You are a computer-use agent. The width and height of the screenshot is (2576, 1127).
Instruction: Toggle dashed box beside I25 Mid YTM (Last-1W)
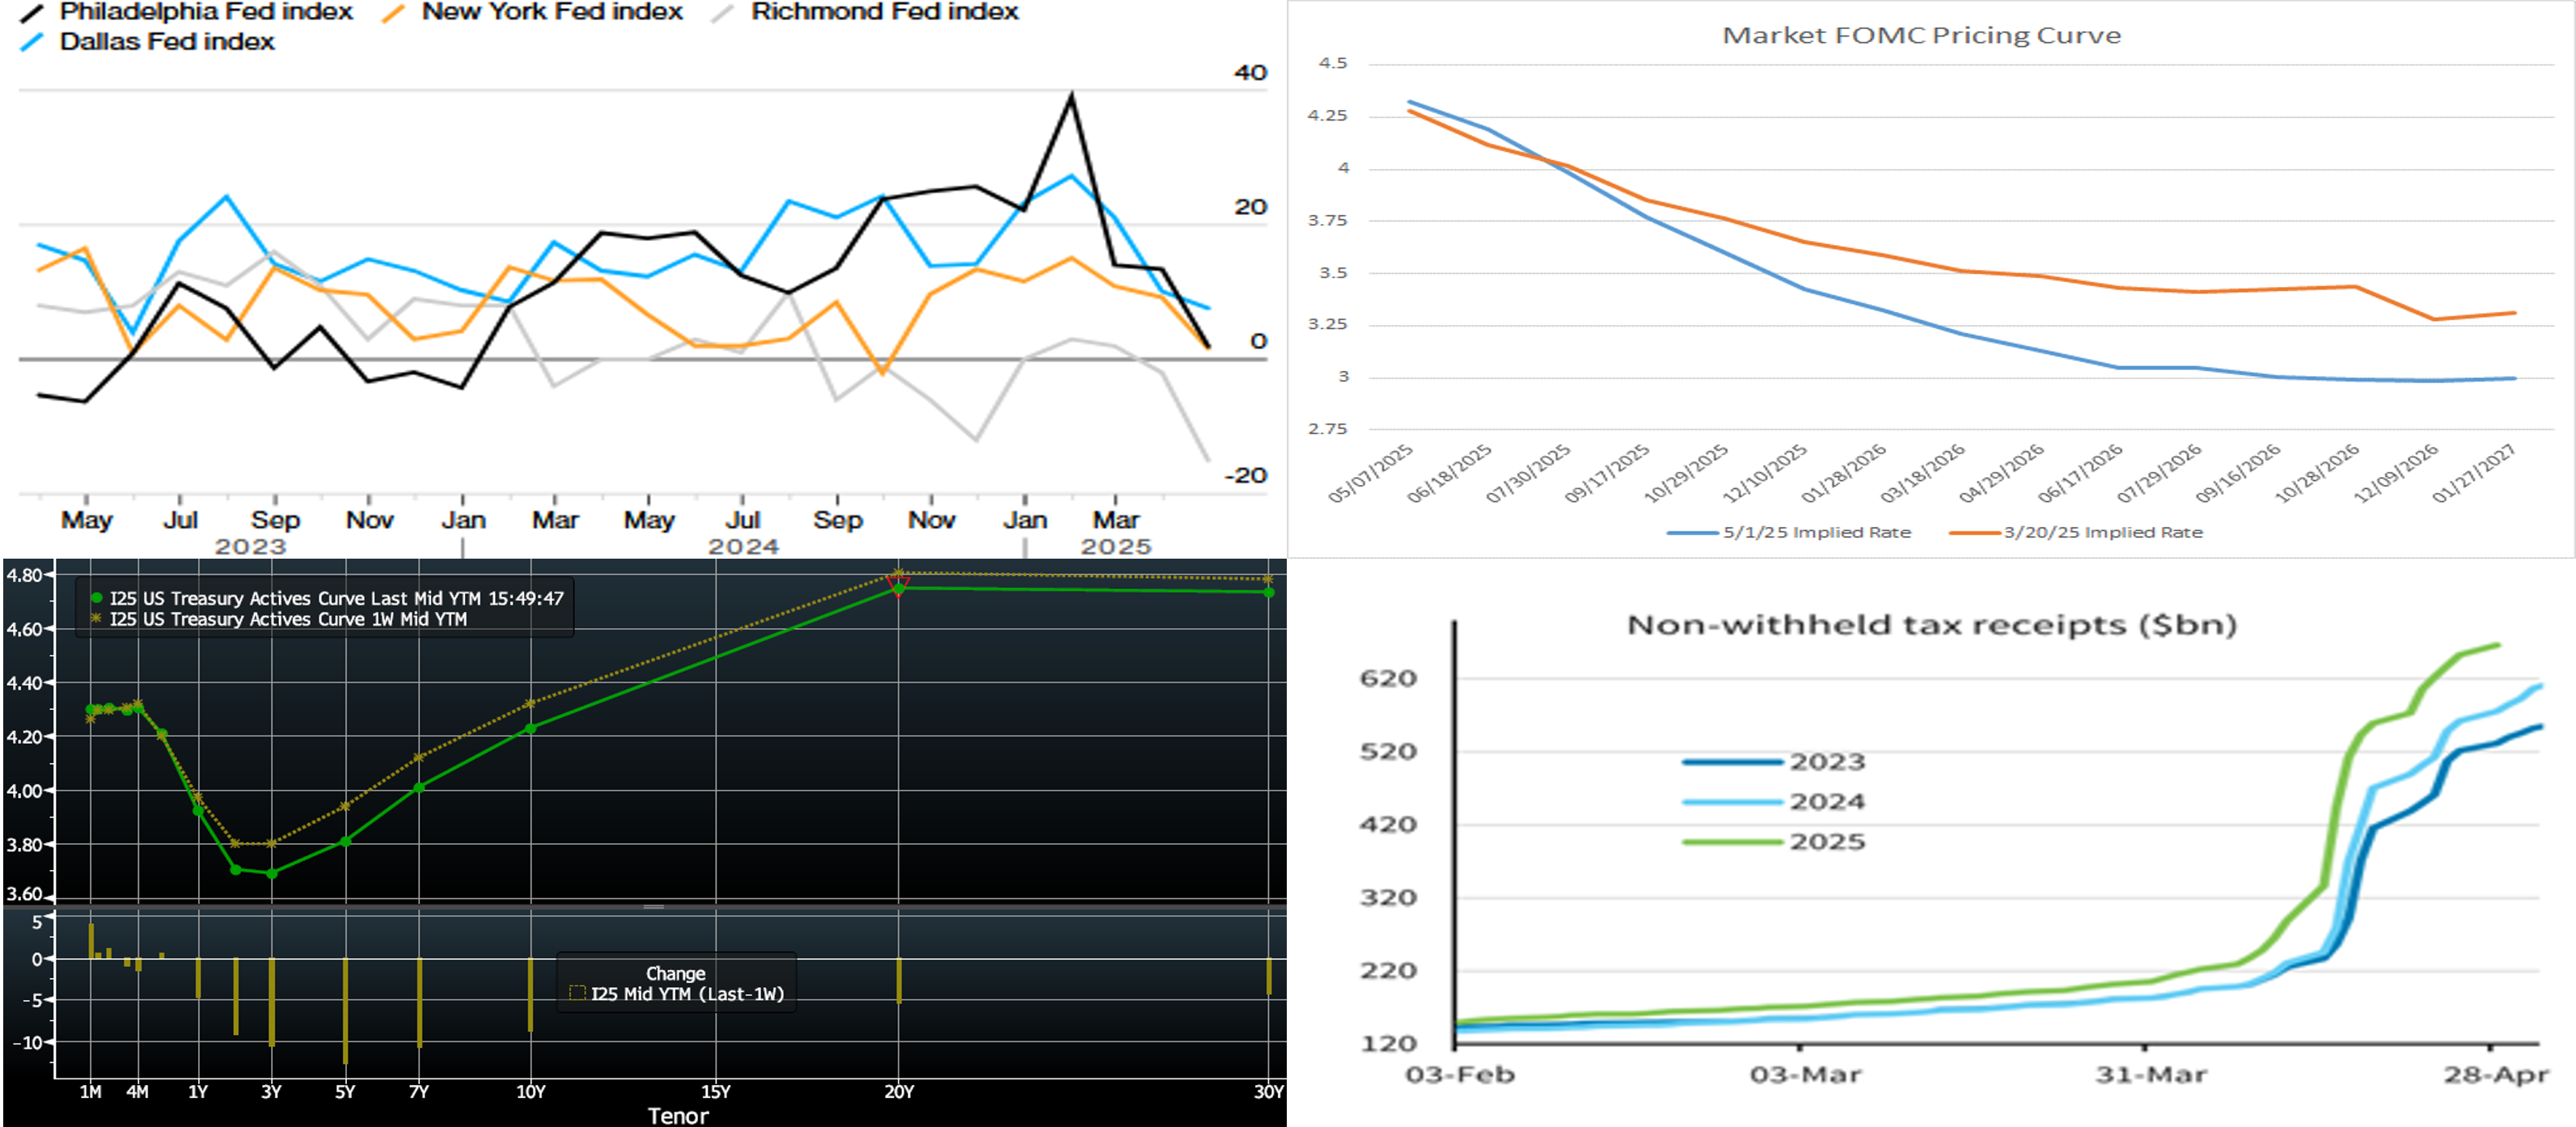[x=577, y=993]
